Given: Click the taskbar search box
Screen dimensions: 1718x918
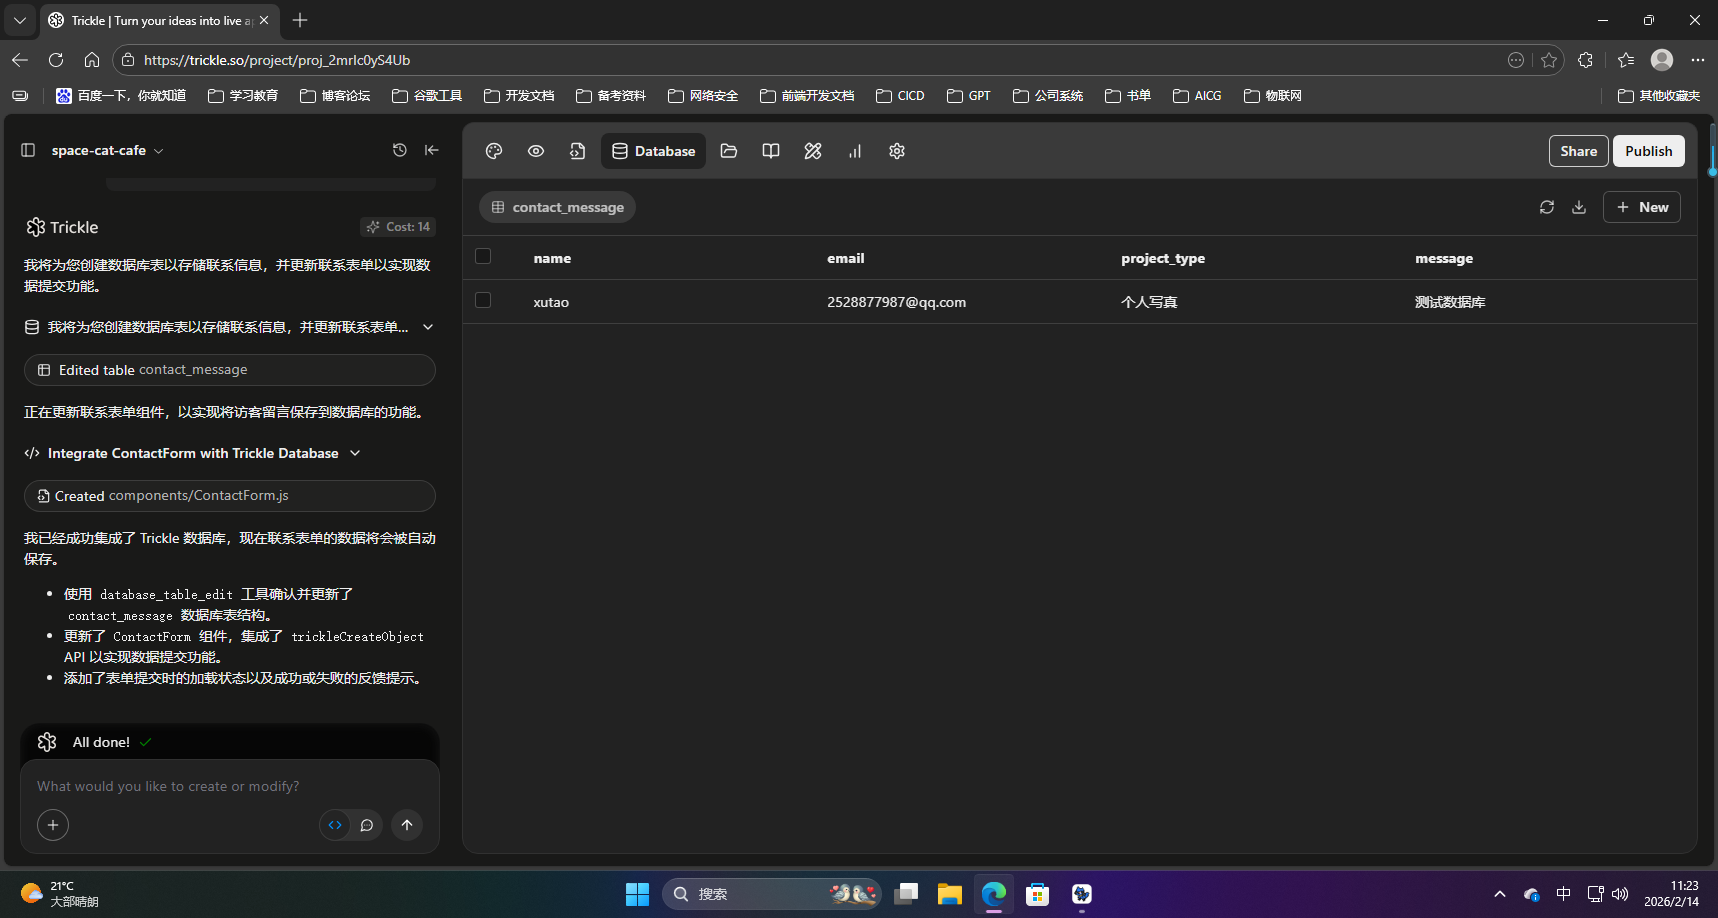Looking at the screenshot, I should click(x=772, y=894).
